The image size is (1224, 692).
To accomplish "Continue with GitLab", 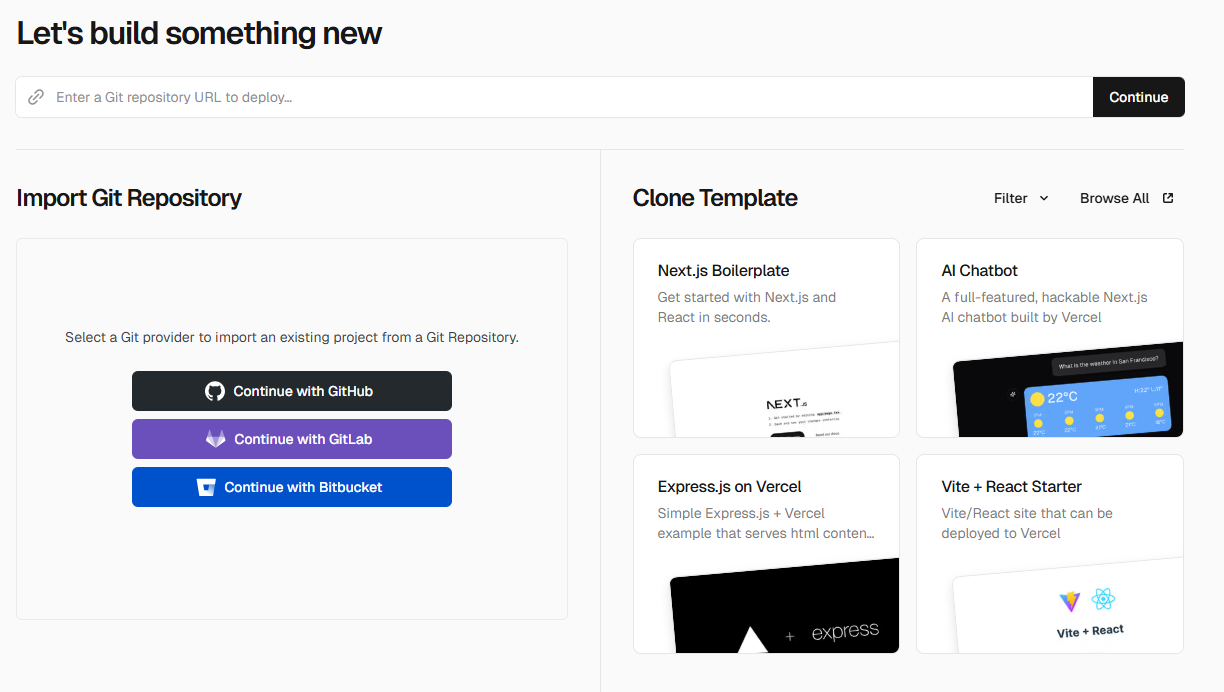I will click(292, 439).
